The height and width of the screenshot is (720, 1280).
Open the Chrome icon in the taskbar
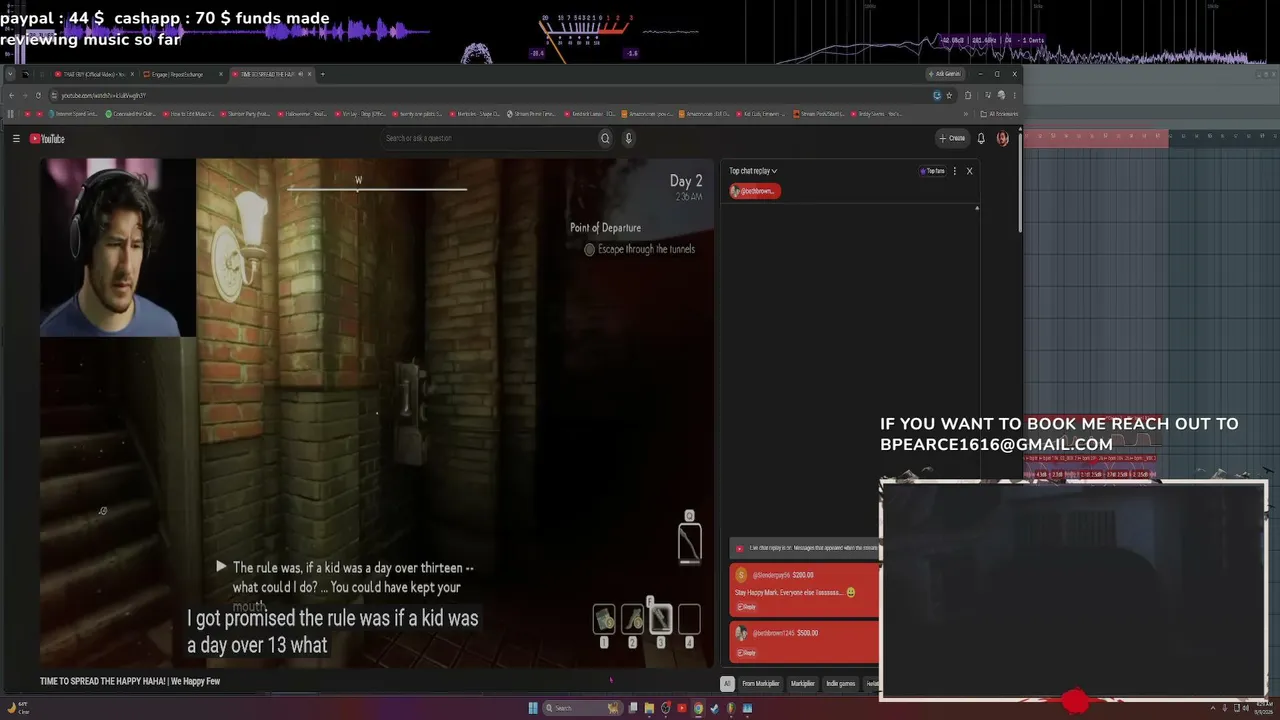click(x=698, y=708)
